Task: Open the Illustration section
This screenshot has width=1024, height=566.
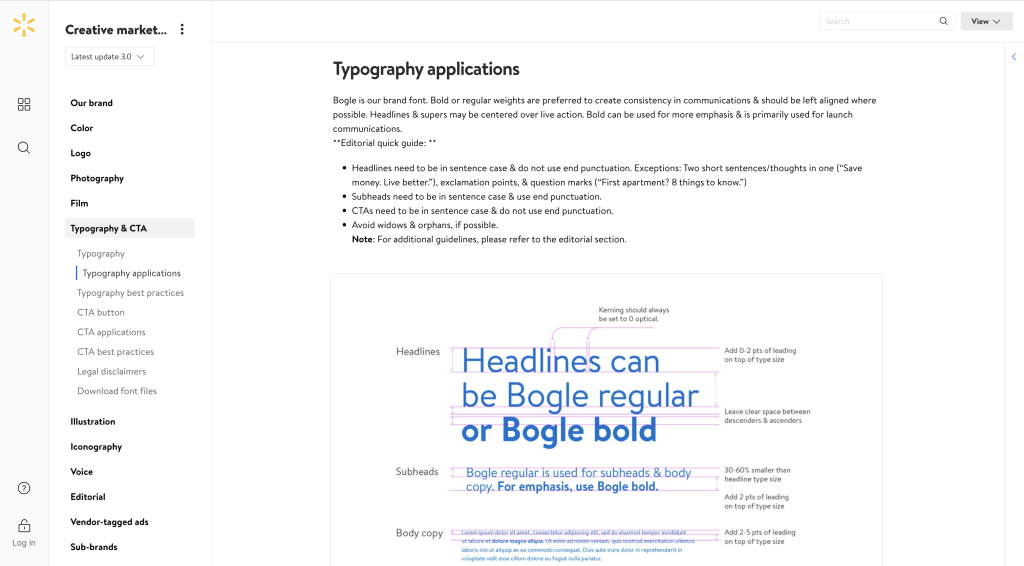Action: click(93, 422)
